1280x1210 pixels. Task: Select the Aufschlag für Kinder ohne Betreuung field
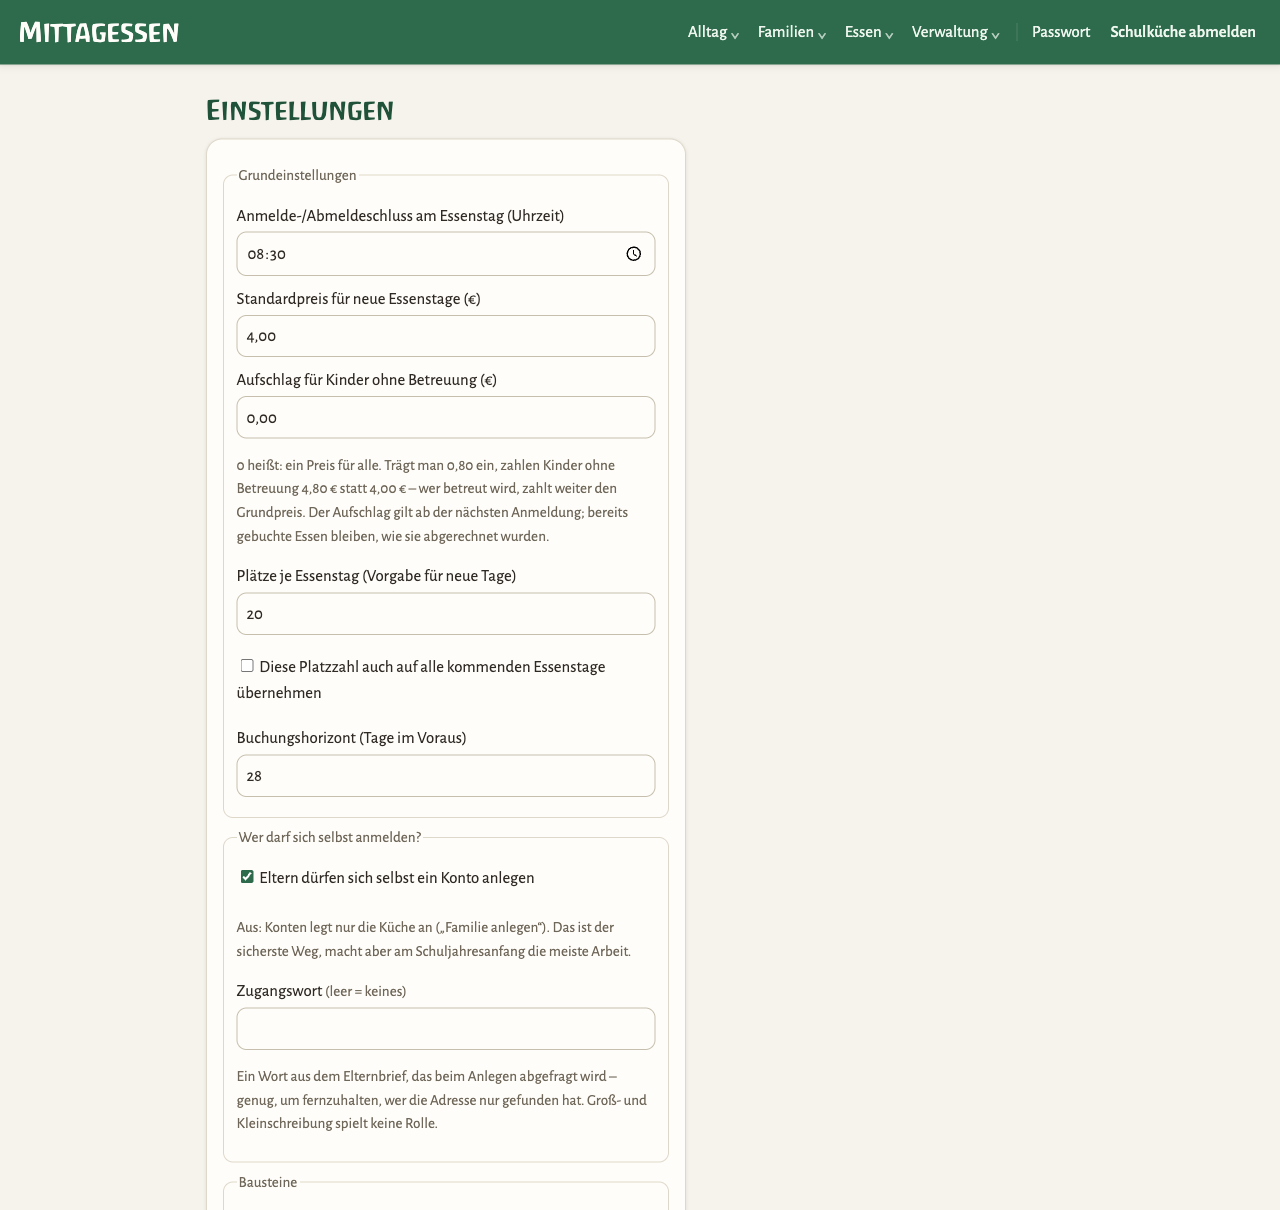[x=446, y=417]
